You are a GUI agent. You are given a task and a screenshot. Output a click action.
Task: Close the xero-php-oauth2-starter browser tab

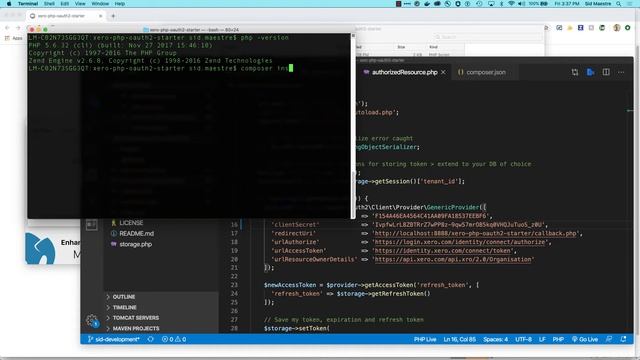[100, 16]
